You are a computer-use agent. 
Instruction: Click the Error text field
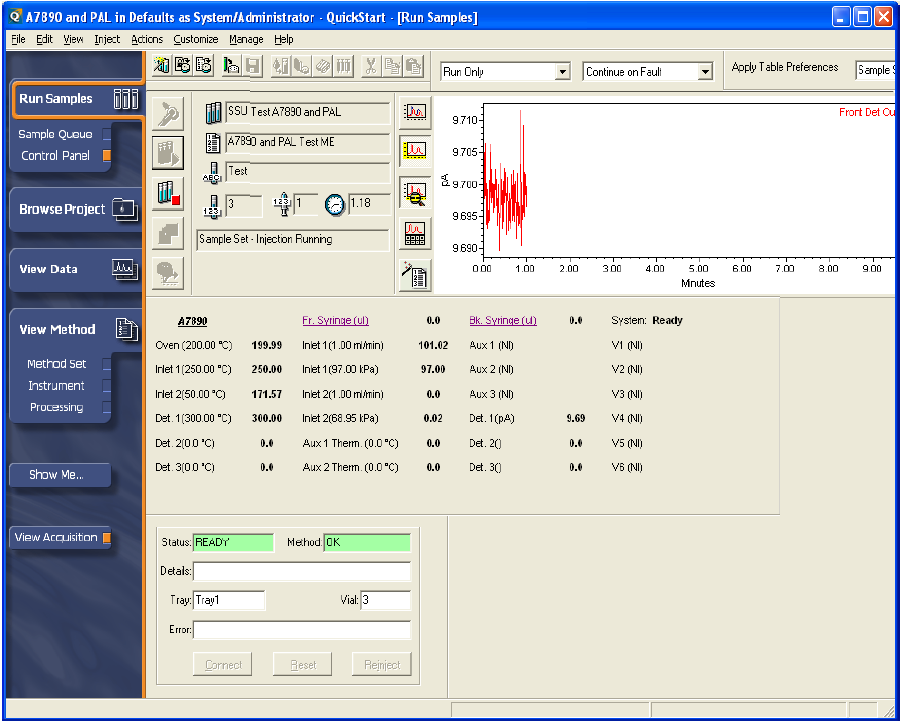(x=302, y=630)
